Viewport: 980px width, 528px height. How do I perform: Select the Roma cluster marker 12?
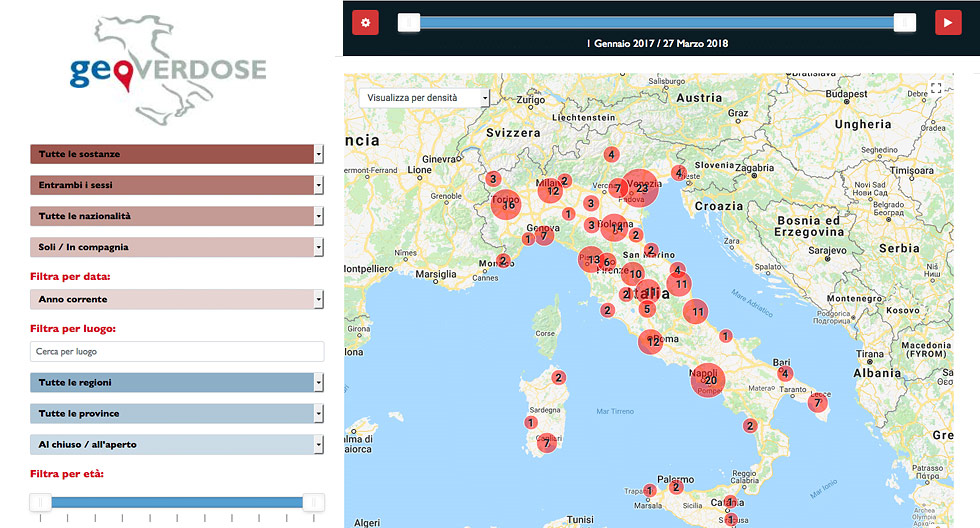[x=651, y=342]
